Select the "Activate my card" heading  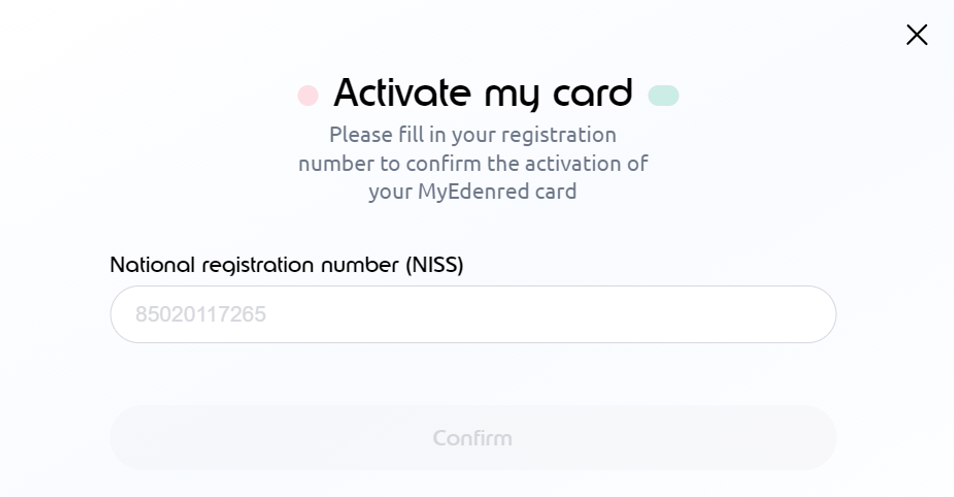[x=483, y=93]
